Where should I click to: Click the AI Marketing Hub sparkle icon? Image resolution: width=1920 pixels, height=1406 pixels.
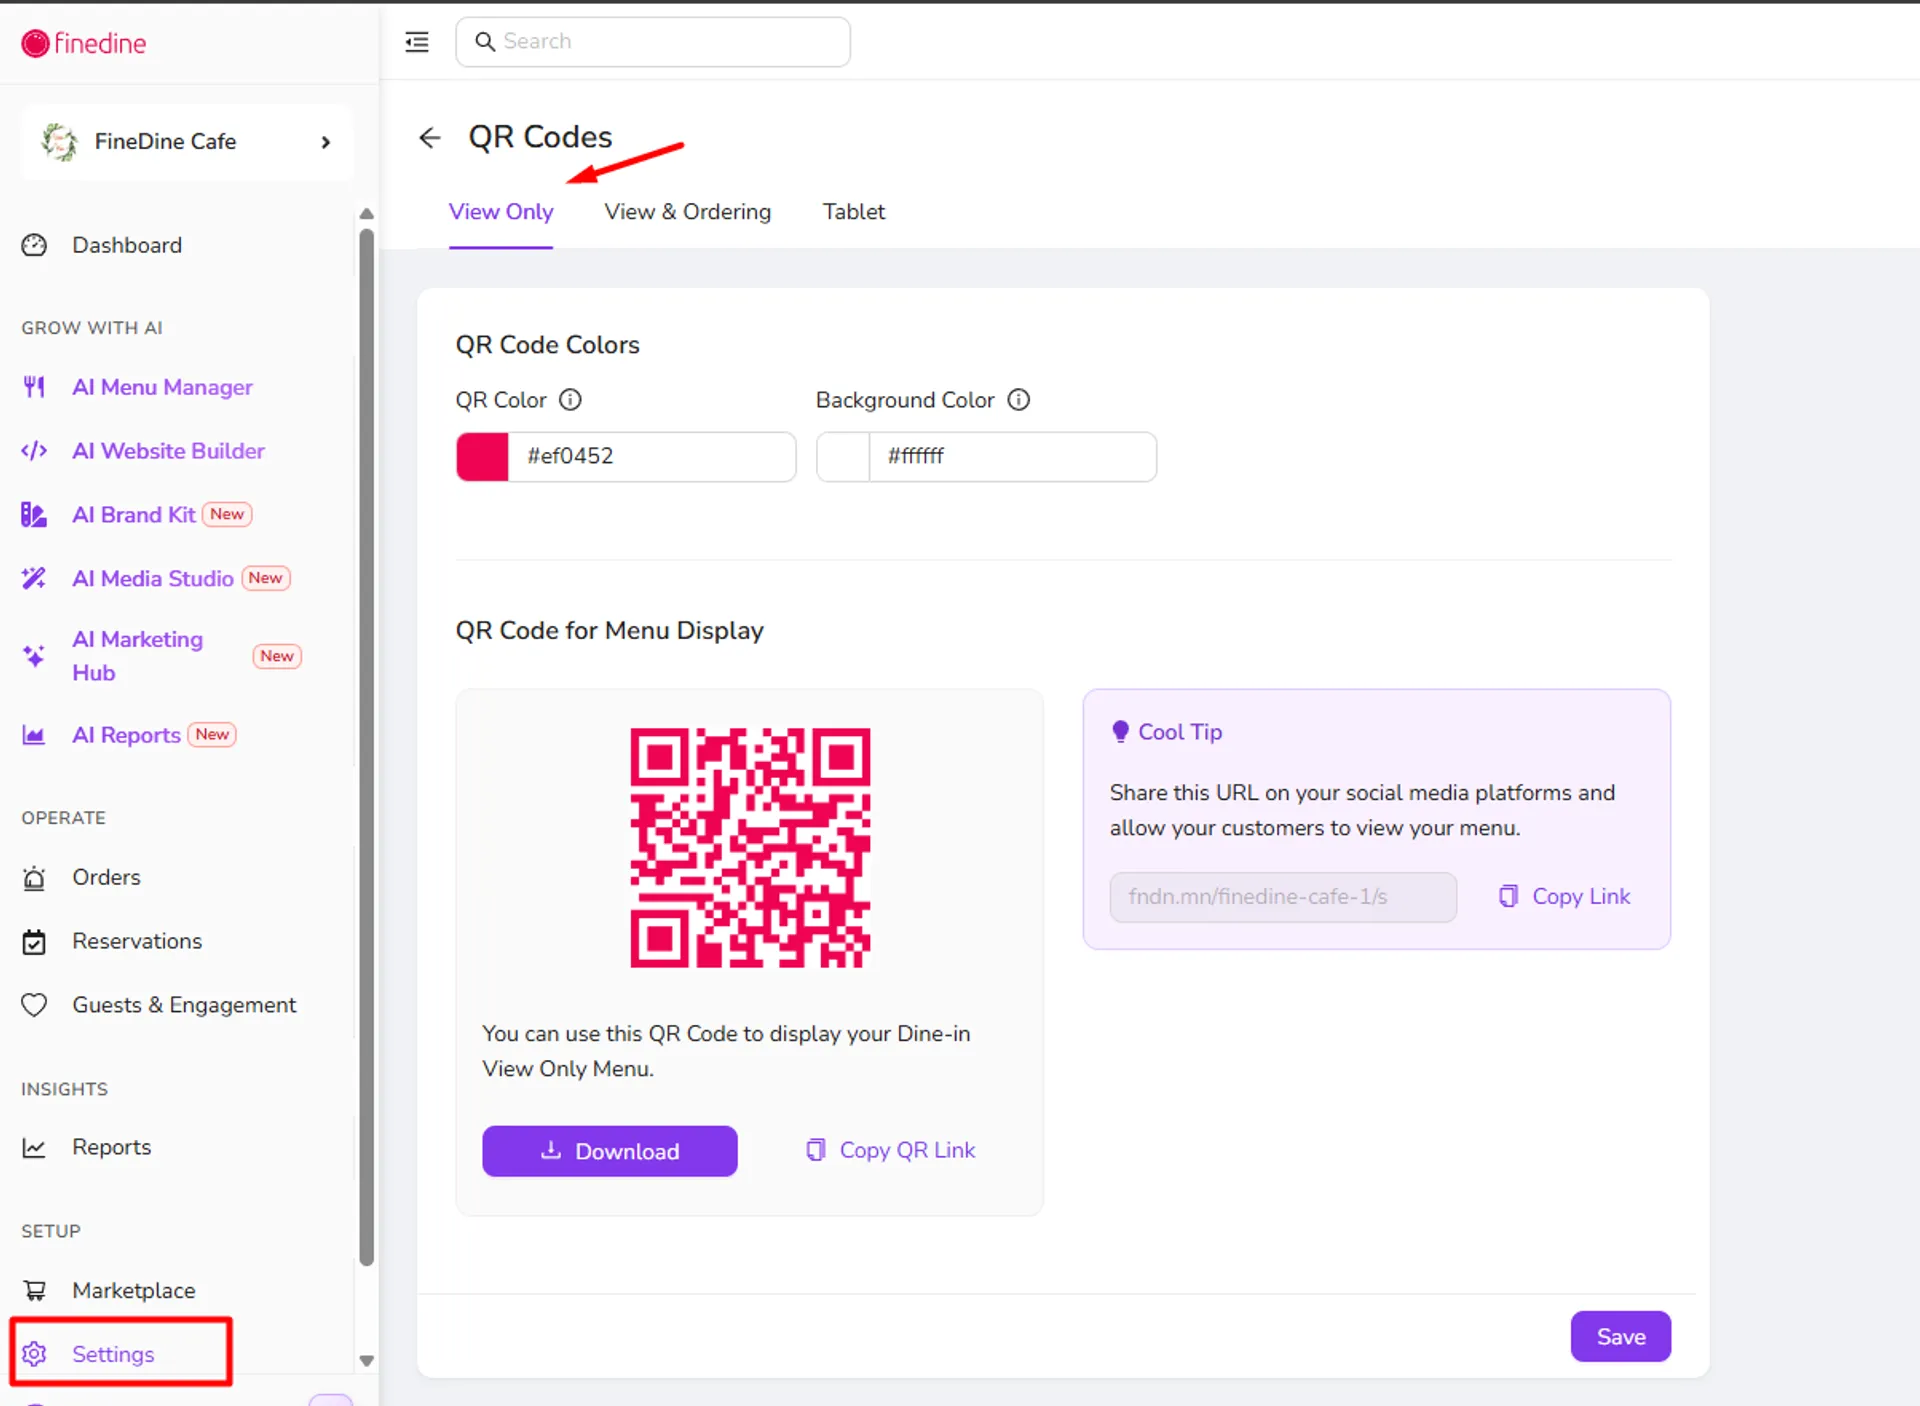[x=34, y=656]
